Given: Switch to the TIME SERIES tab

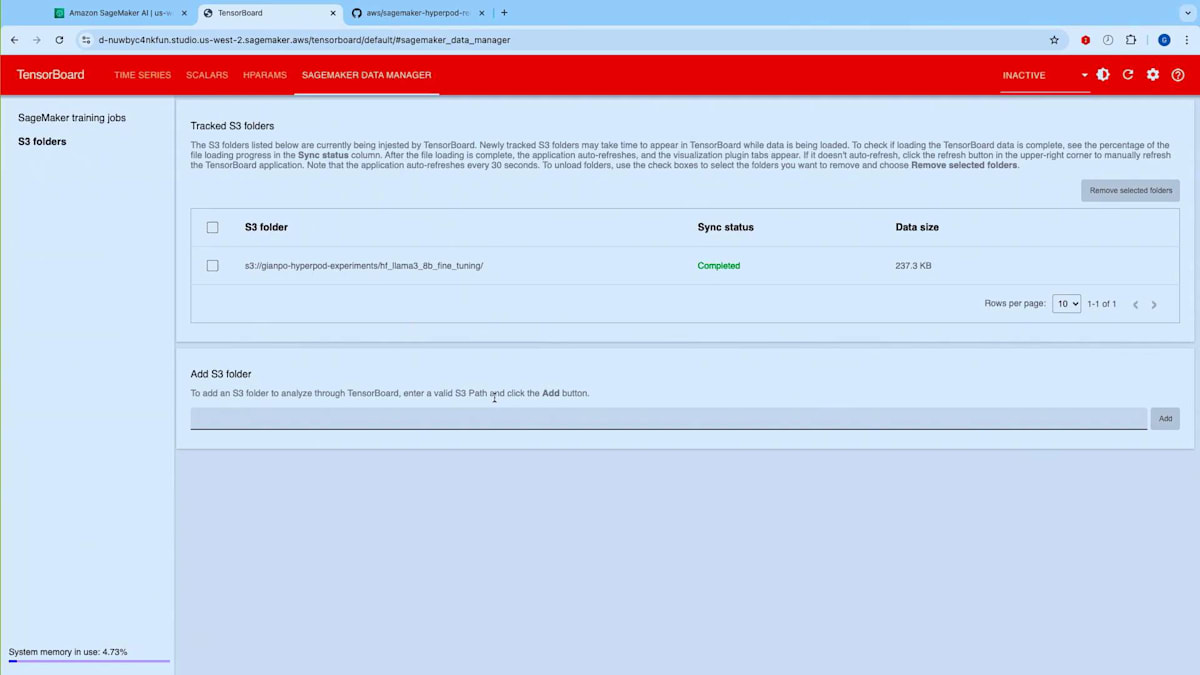Looking at the screenshot, I should point(142,75).
